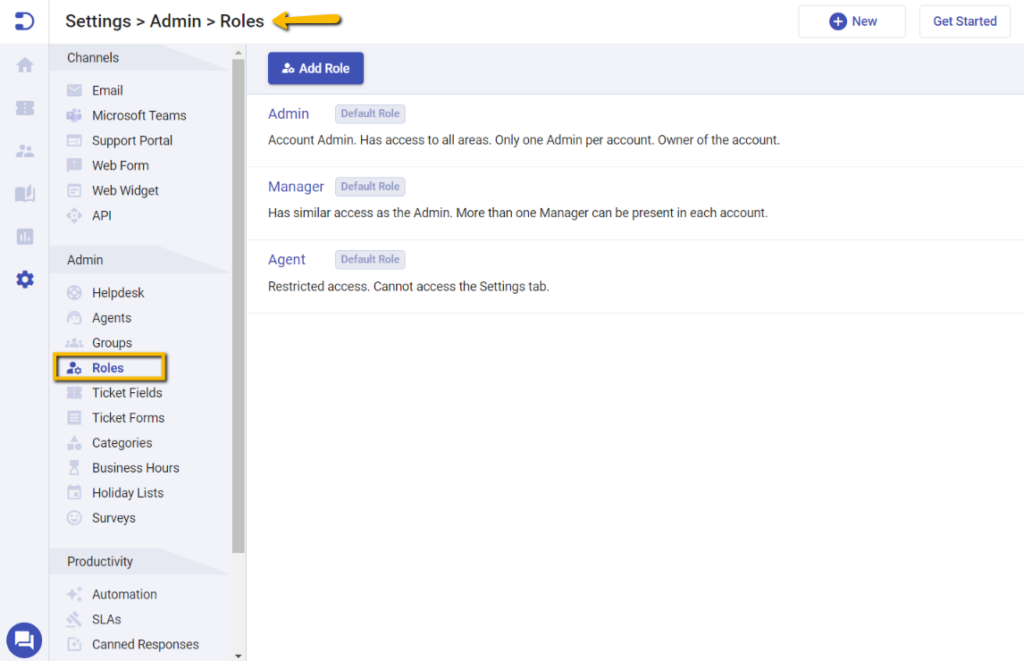
Task: Open Agents under Admin
Action: [112, 317]
